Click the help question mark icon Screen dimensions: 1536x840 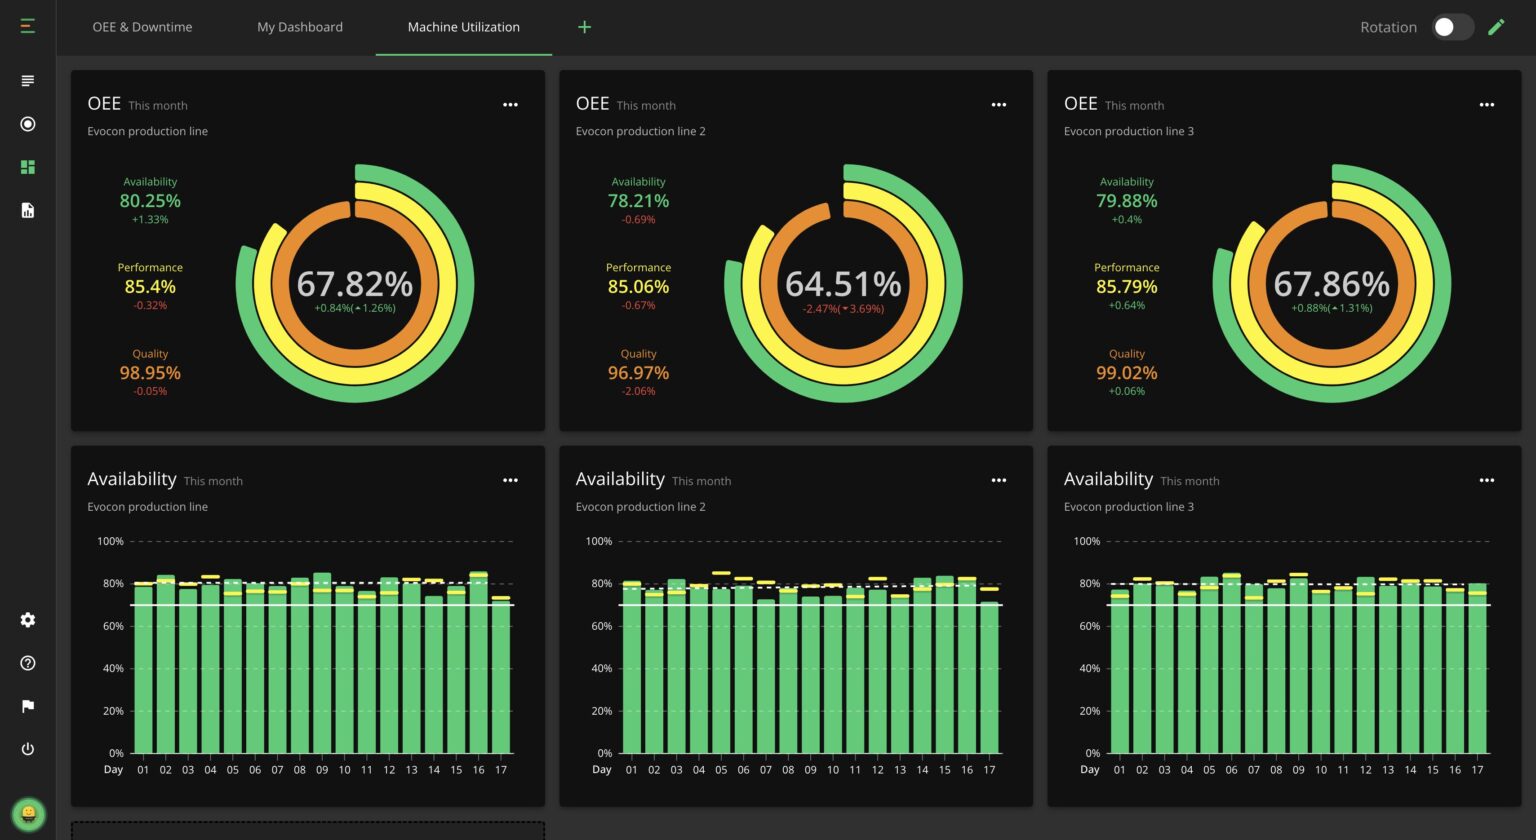click(x=28, y=663)
